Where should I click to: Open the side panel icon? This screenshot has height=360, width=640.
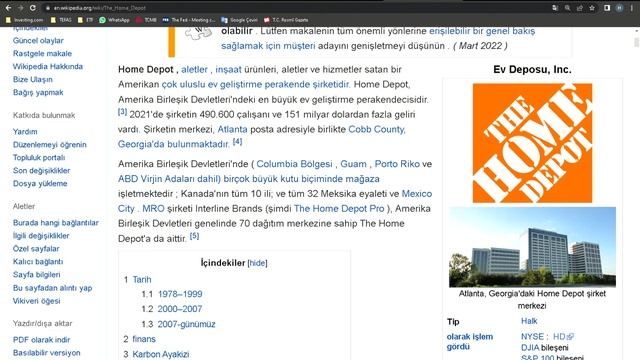[x=607, y=8]
